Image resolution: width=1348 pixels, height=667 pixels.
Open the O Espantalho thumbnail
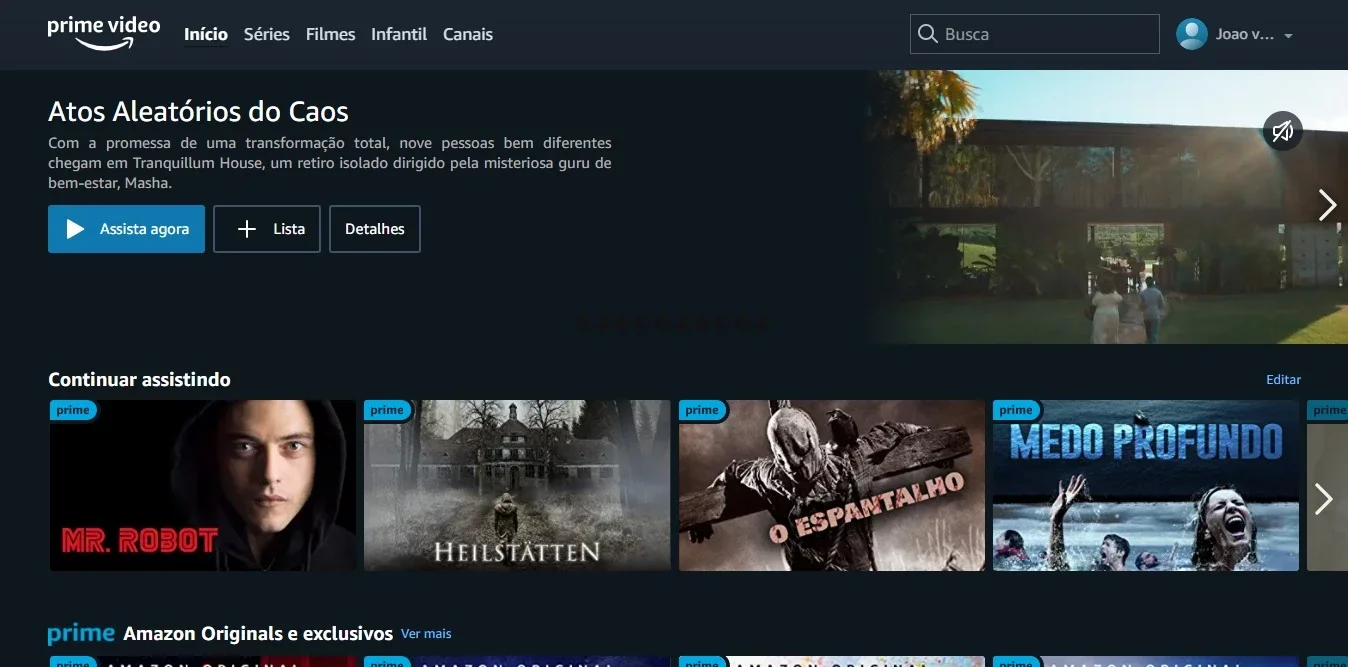(x=832, y=486)
